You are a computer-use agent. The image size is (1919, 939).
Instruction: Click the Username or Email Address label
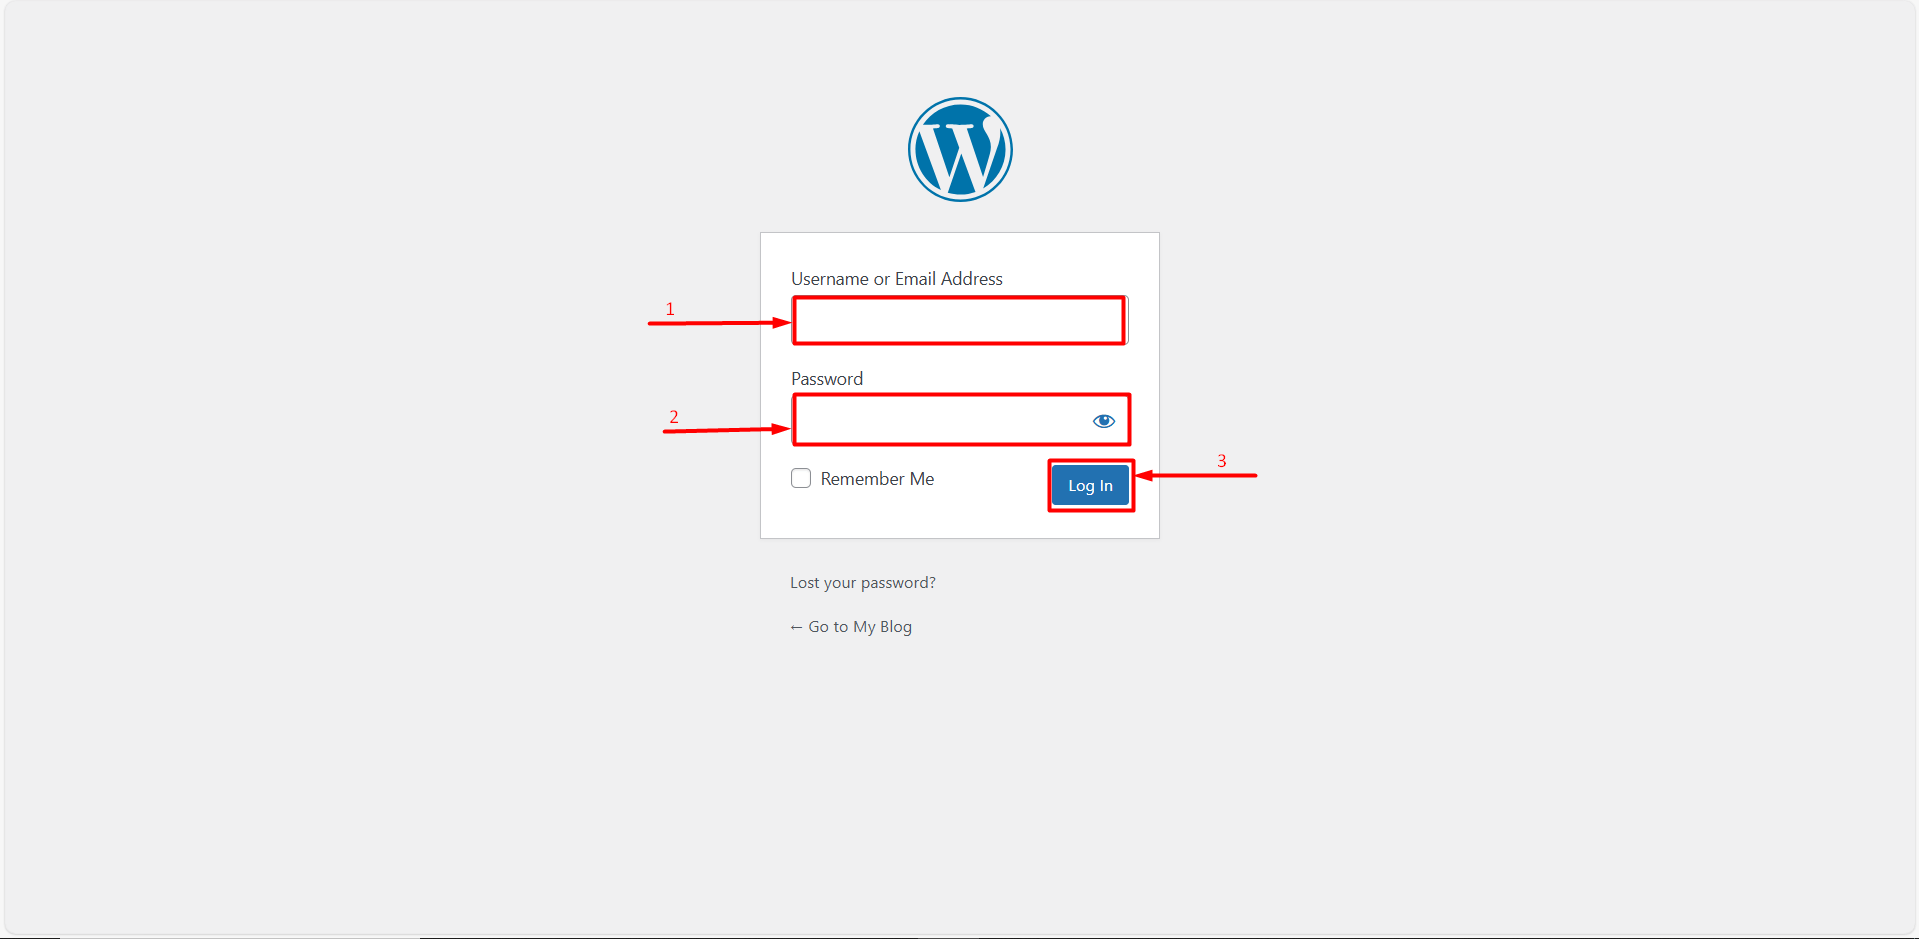(897, 279)
